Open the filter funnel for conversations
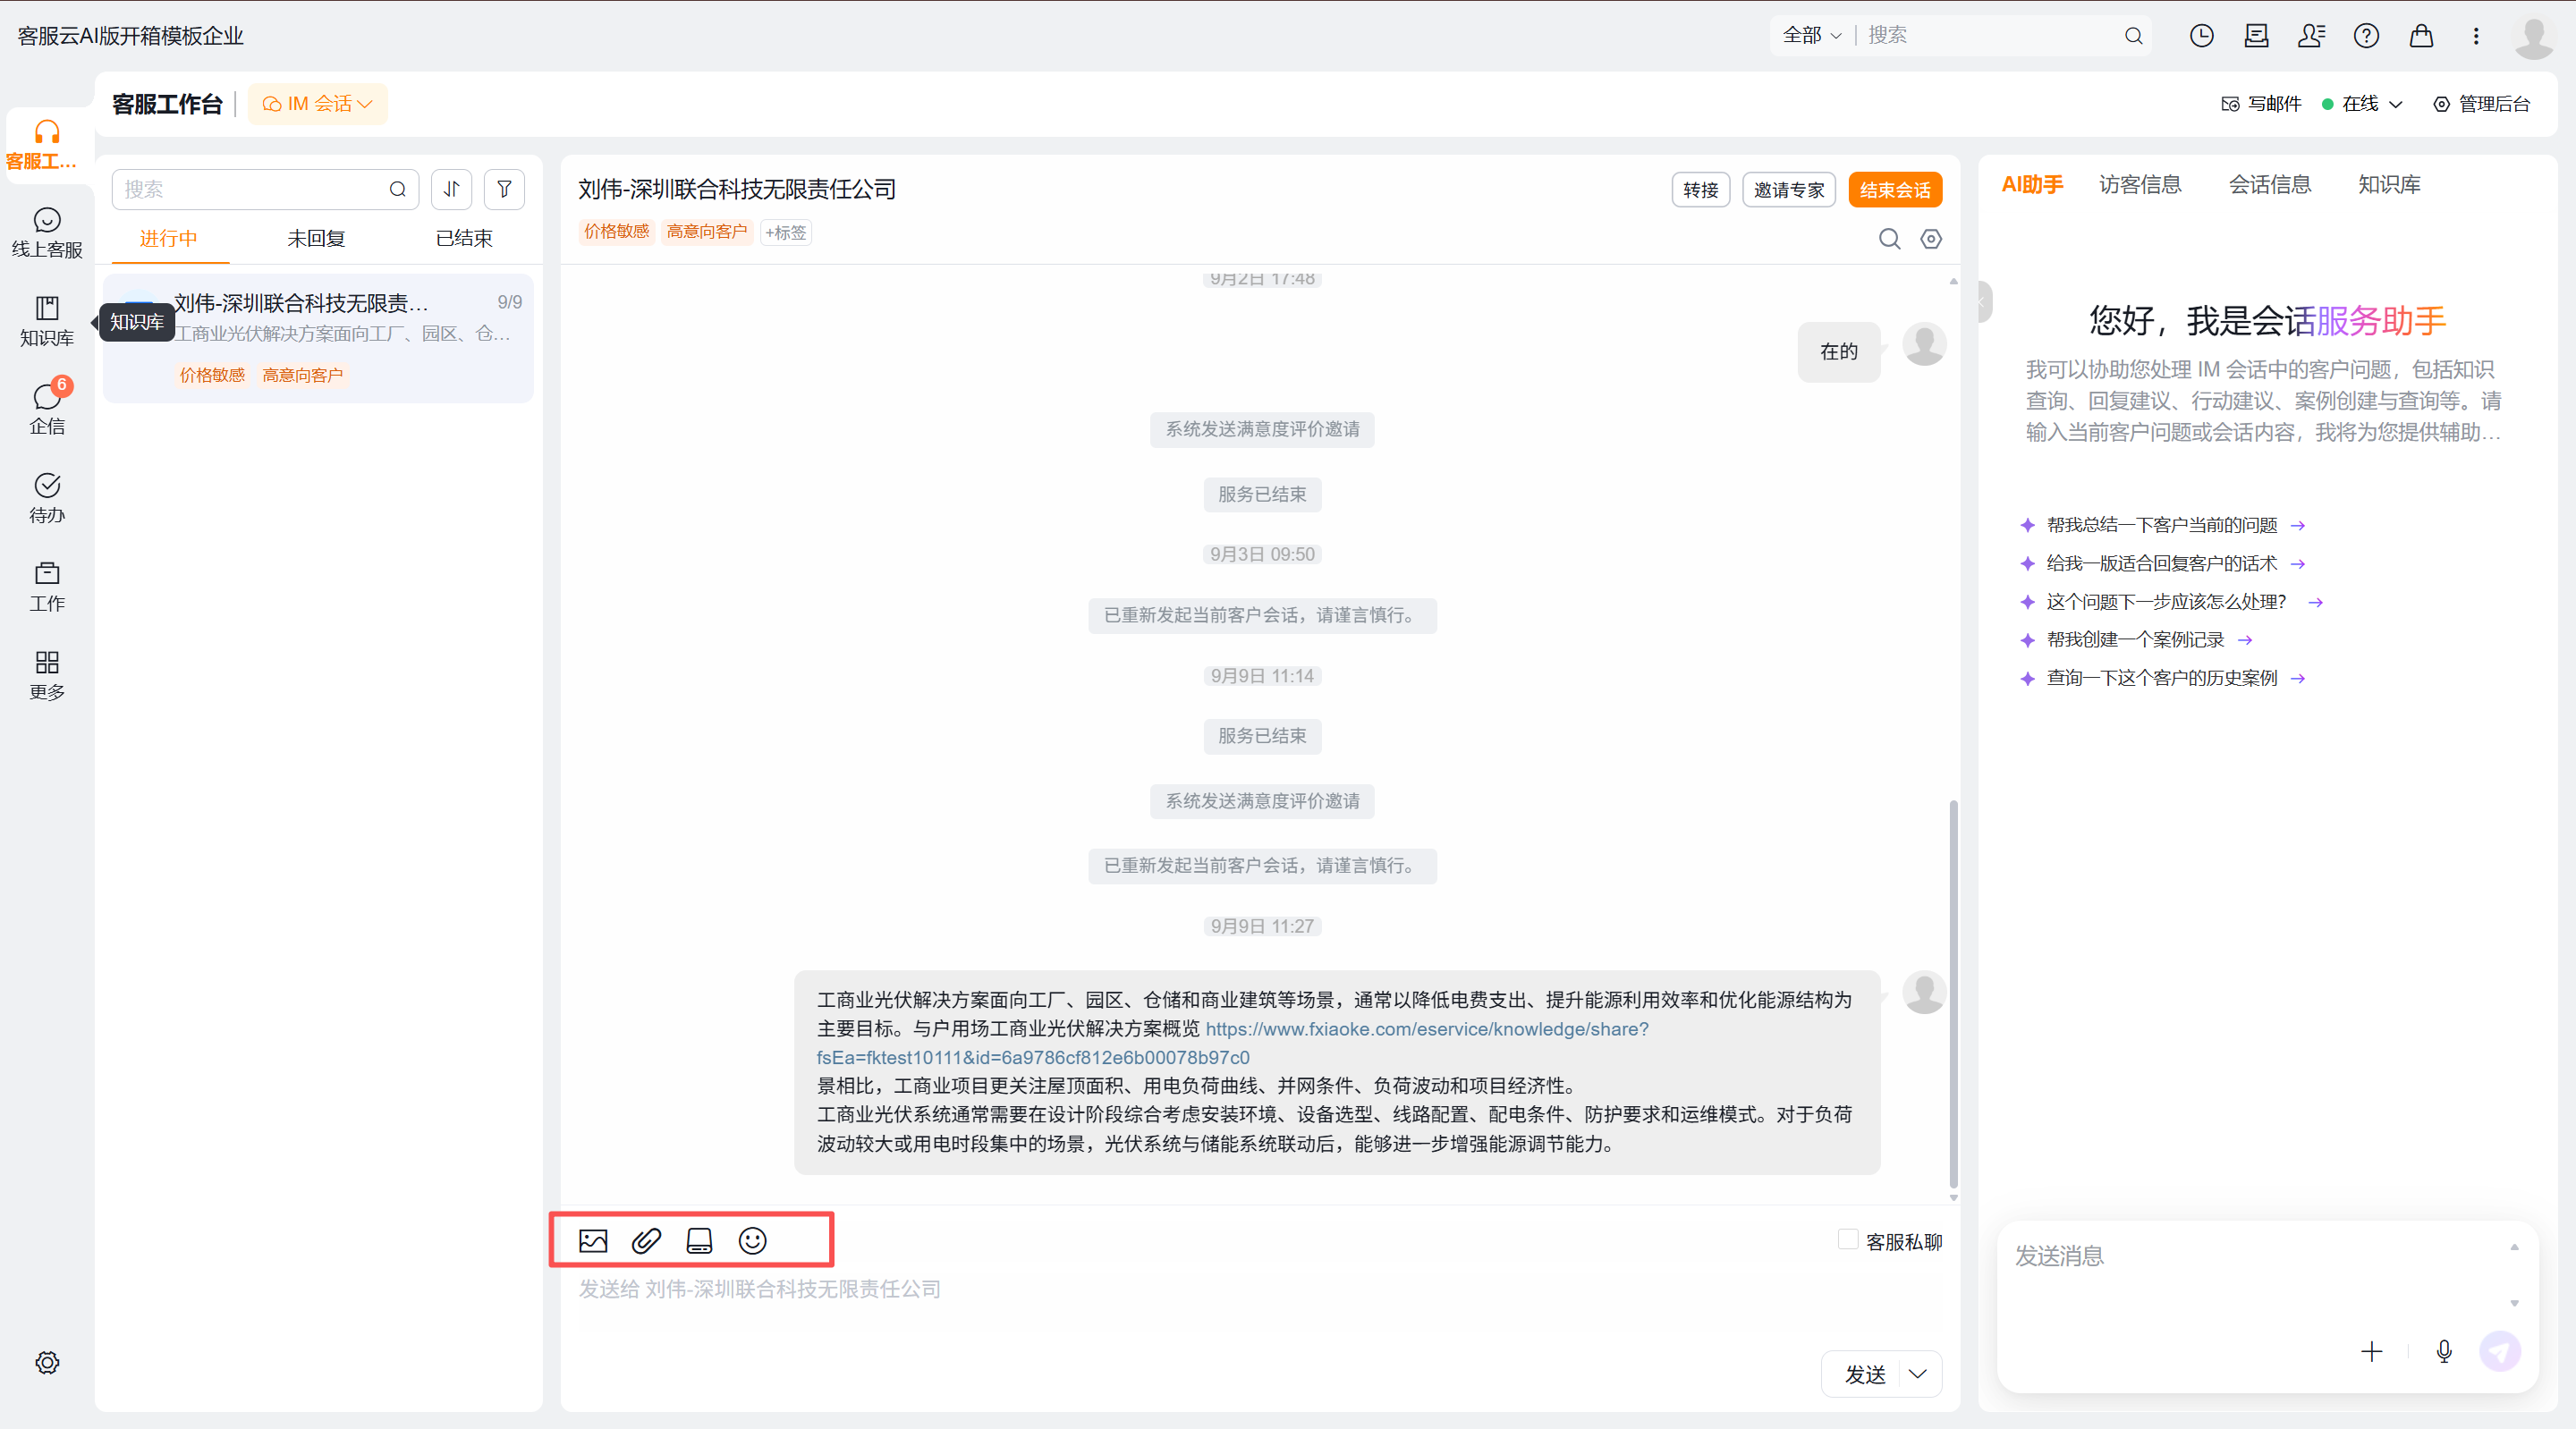The height and width of the screenshot is (1429, 2576). tap(504, 189)
